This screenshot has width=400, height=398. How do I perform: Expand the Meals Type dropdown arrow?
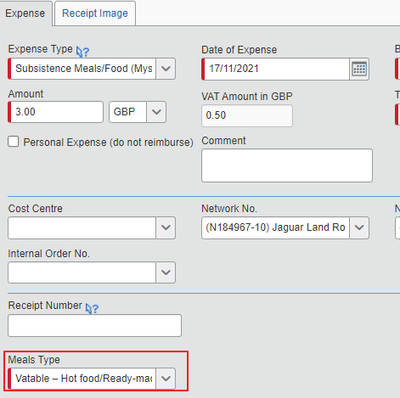point(166,379)
